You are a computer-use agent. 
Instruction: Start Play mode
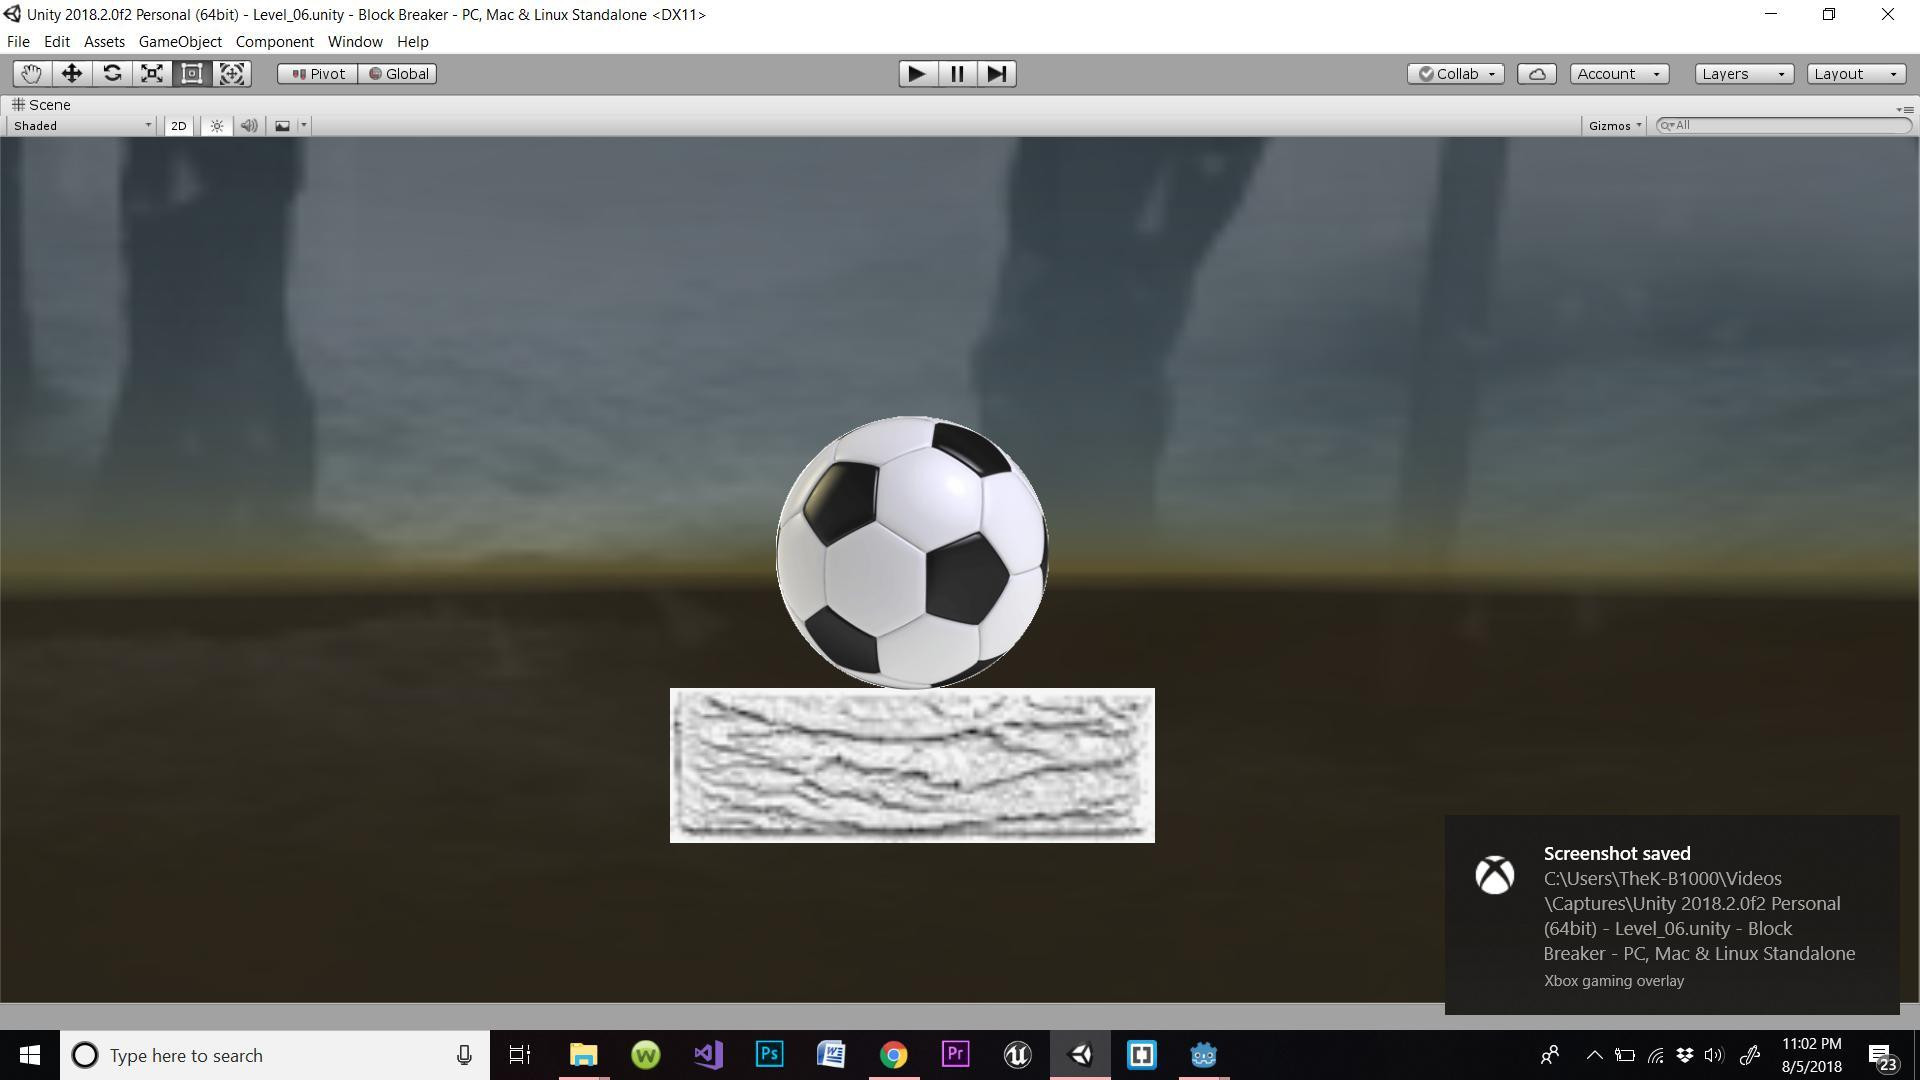pyautogui.click(x=917, y=74)
